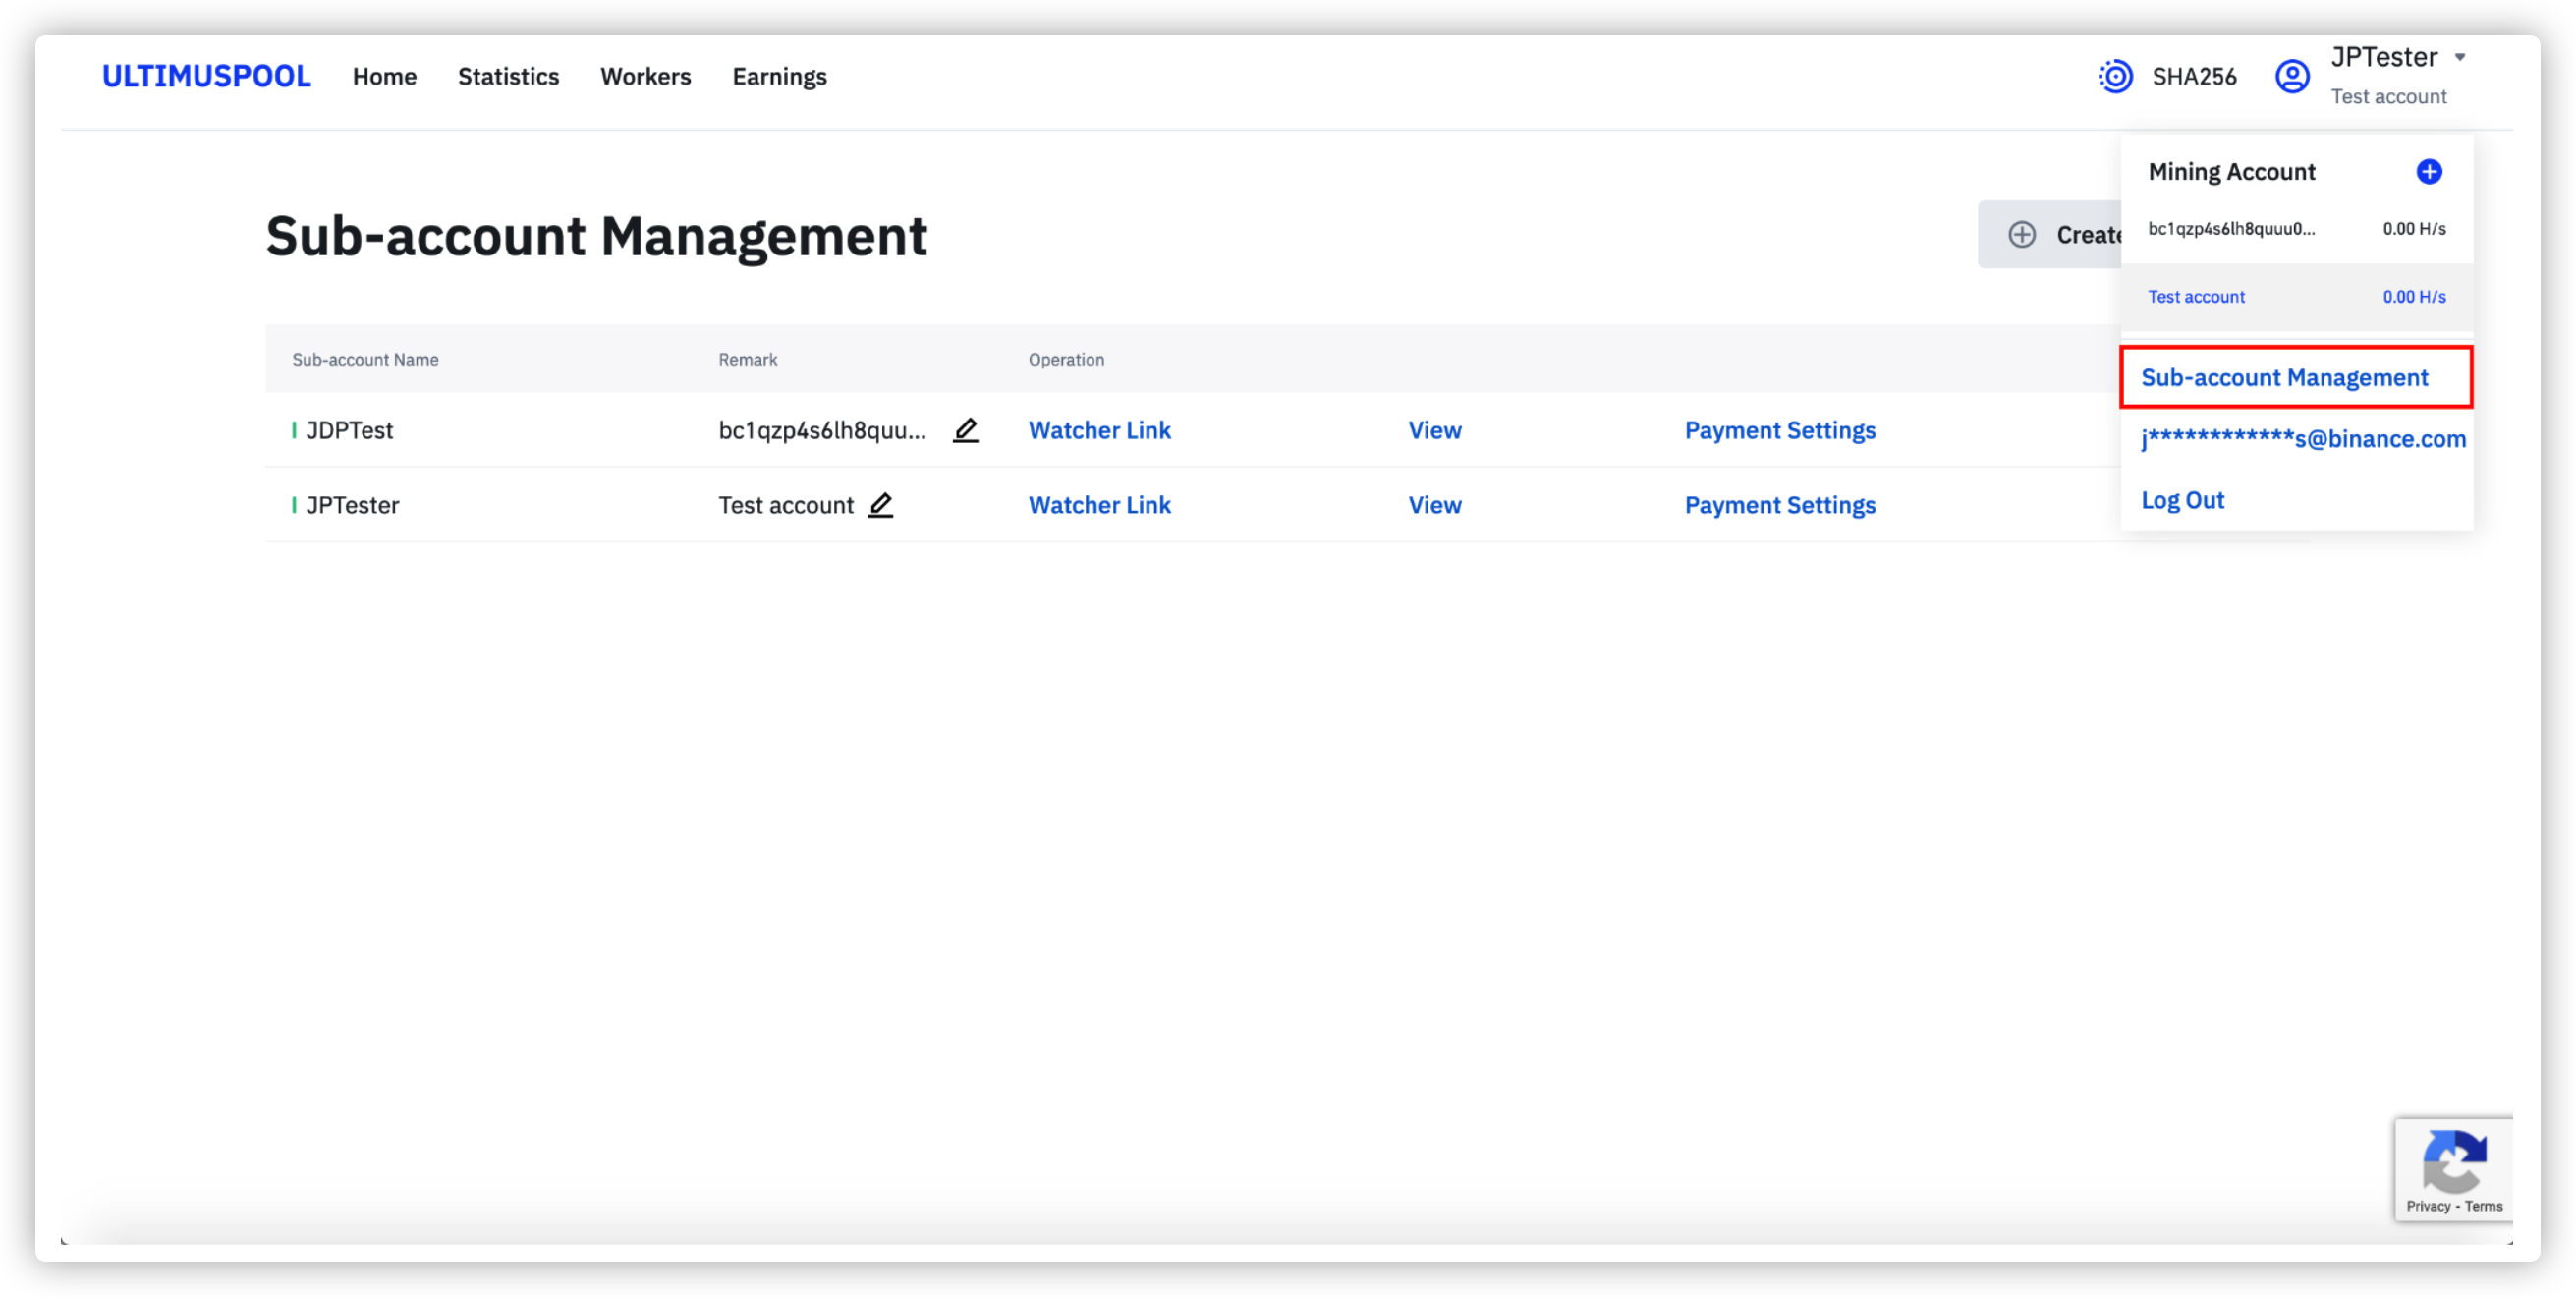
Task: Click the Test account remark text in table
Action: [x=785, y=505]
